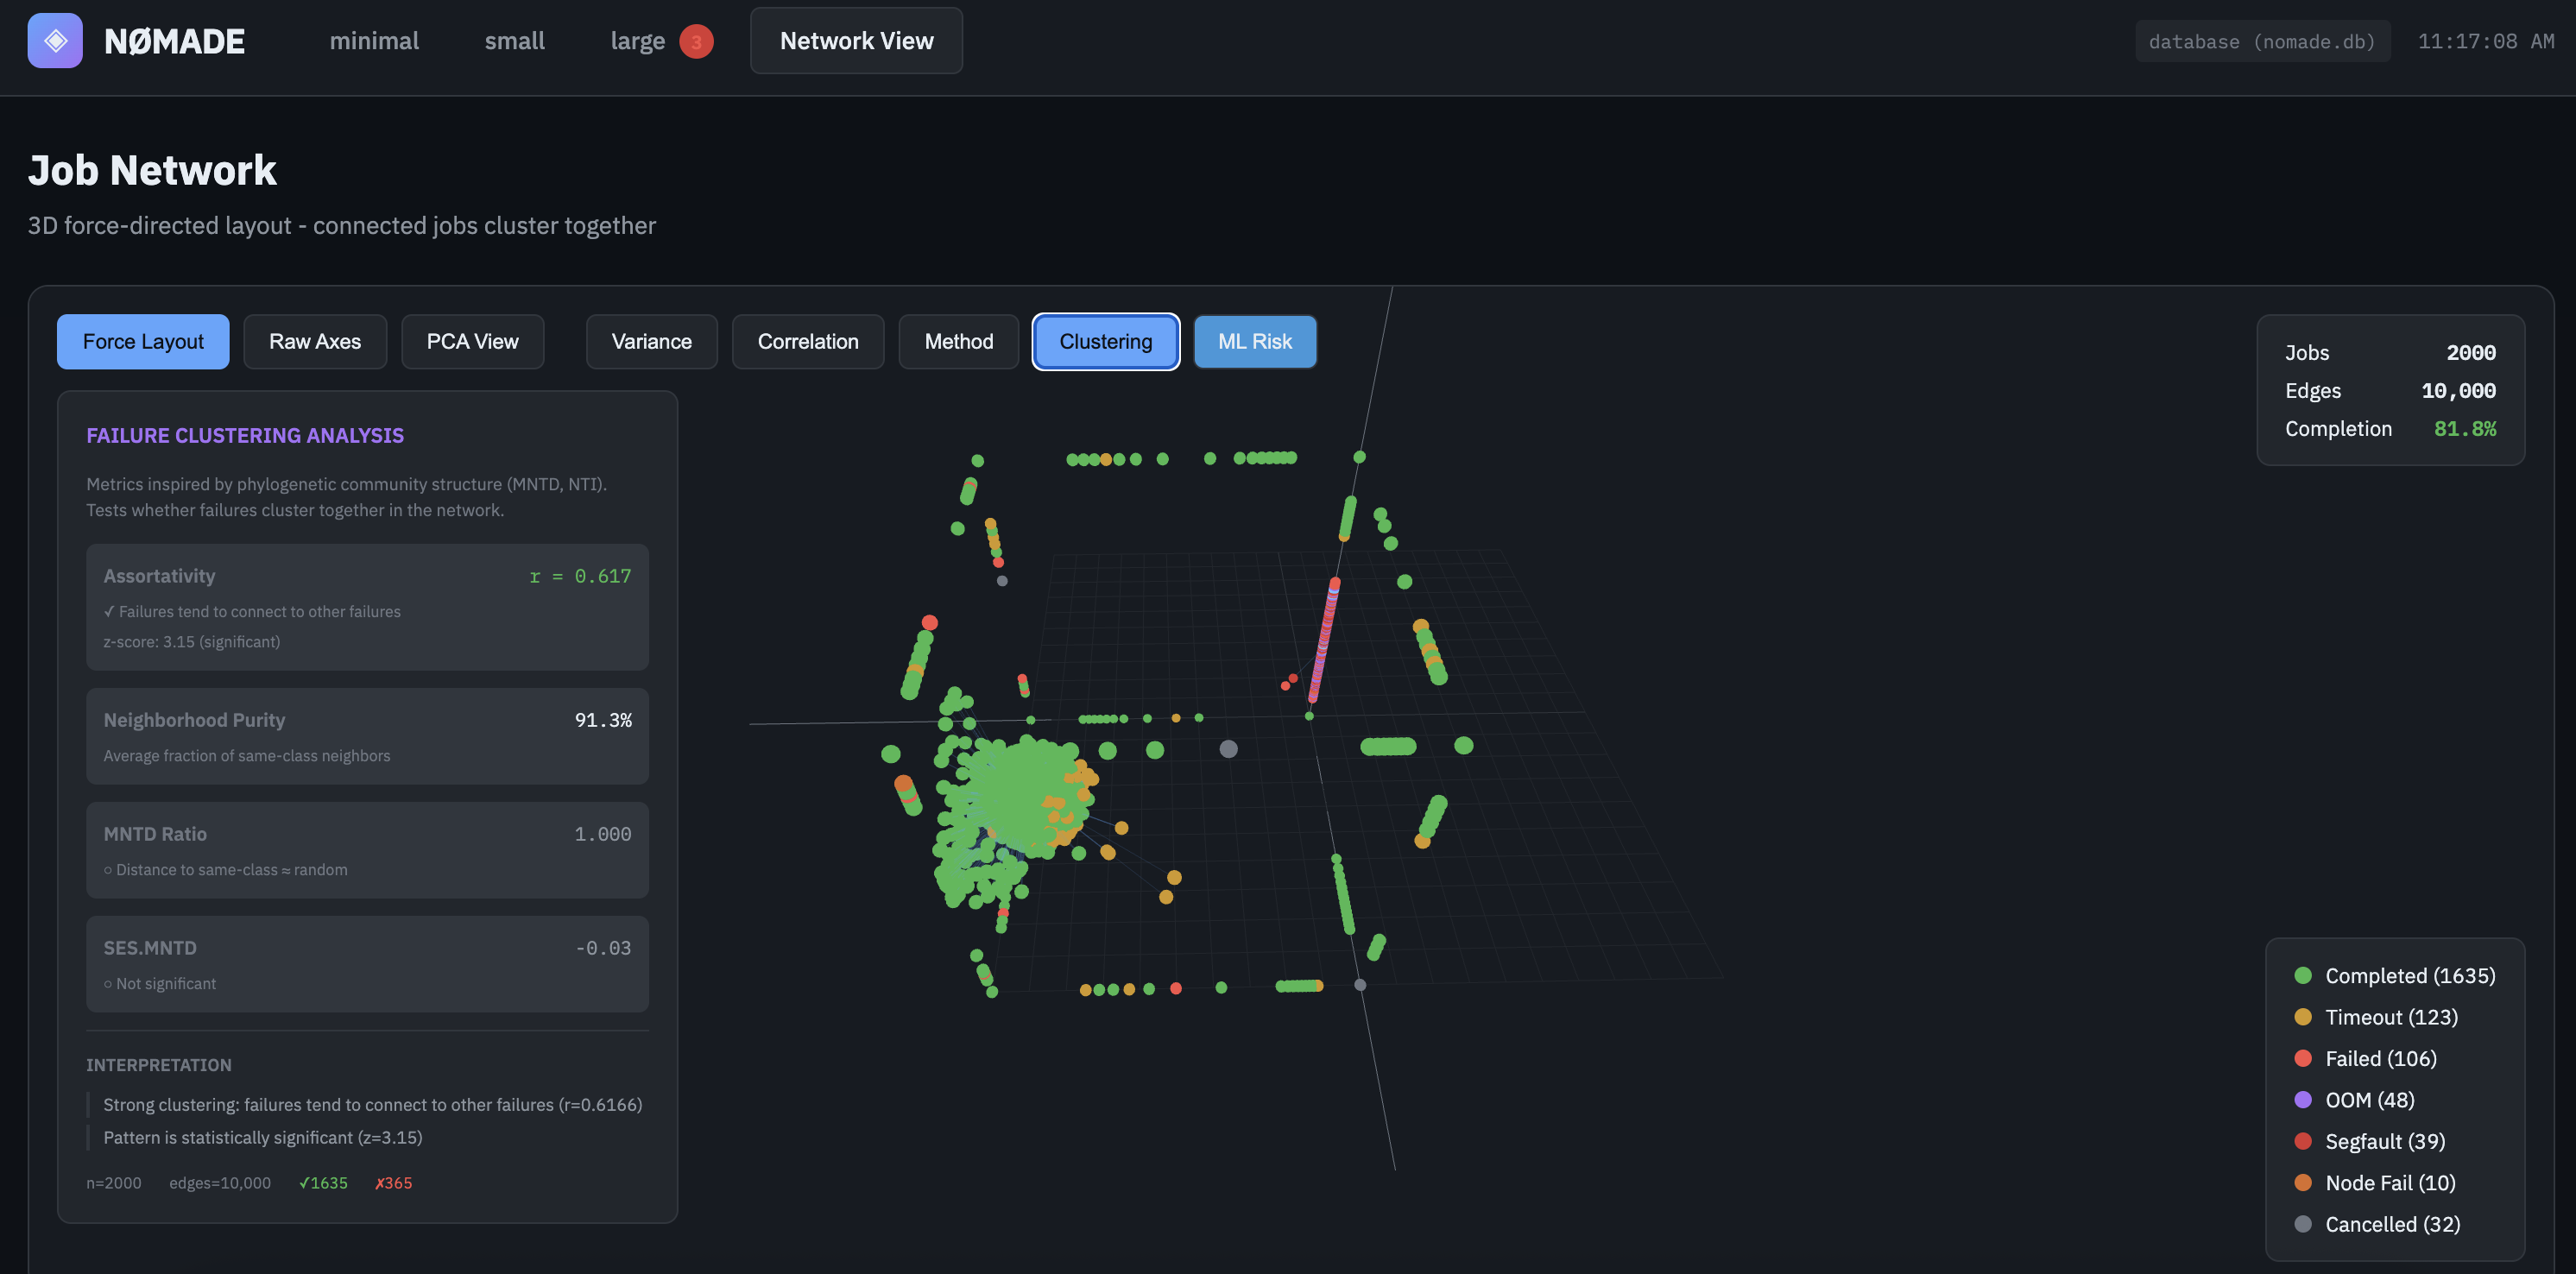The width and height of the screenshot is (2576, 1274).
Task: Enable the ML Risk overlay
Action: pos(1255,341)
